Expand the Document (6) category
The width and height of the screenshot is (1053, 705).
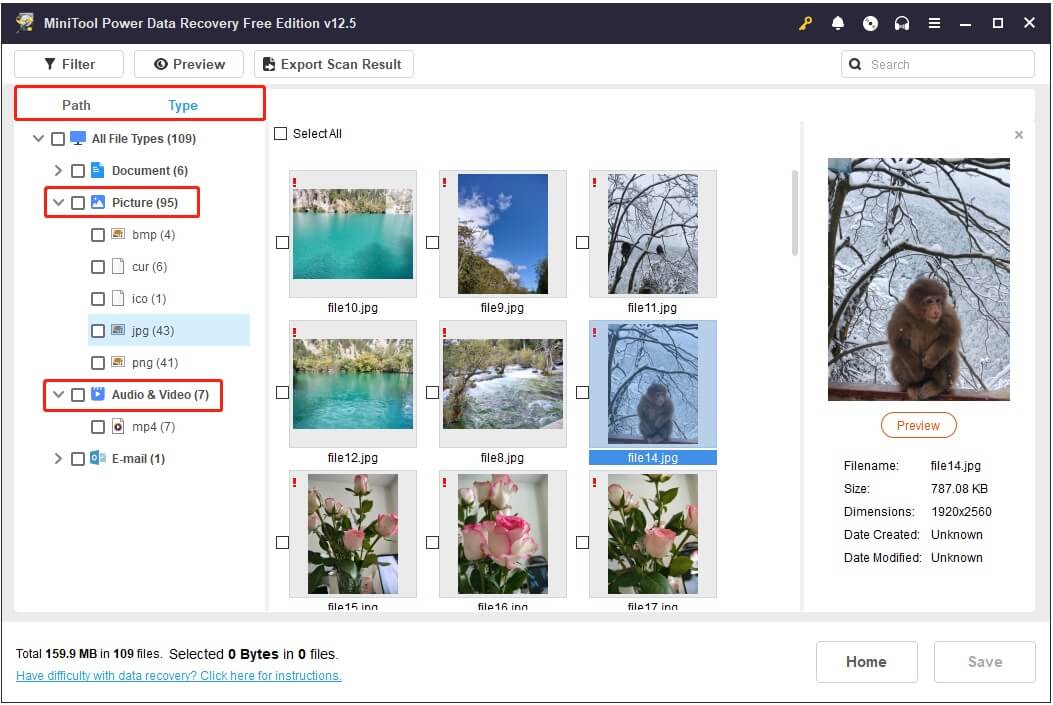click(x=58, y=170)
